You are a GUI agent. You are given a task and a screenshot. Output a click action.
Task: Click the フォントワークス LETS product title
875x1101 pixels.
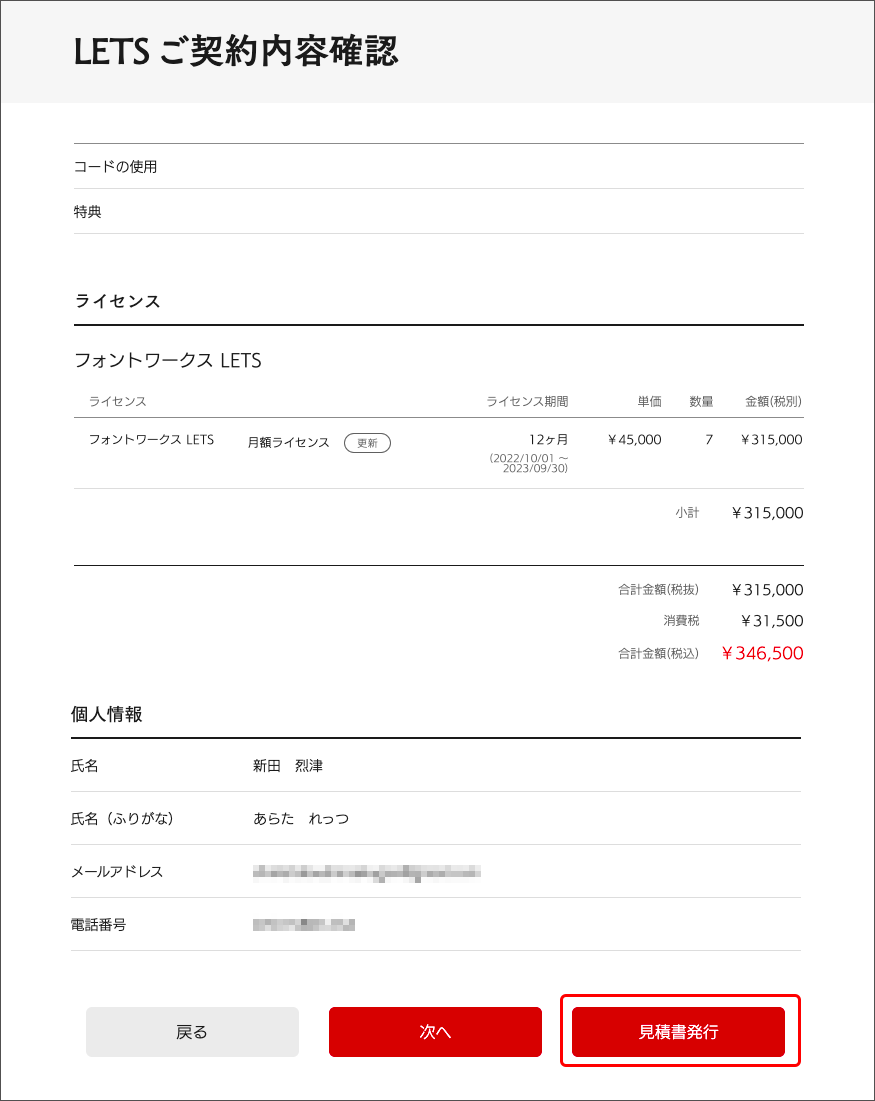point(168,360)
